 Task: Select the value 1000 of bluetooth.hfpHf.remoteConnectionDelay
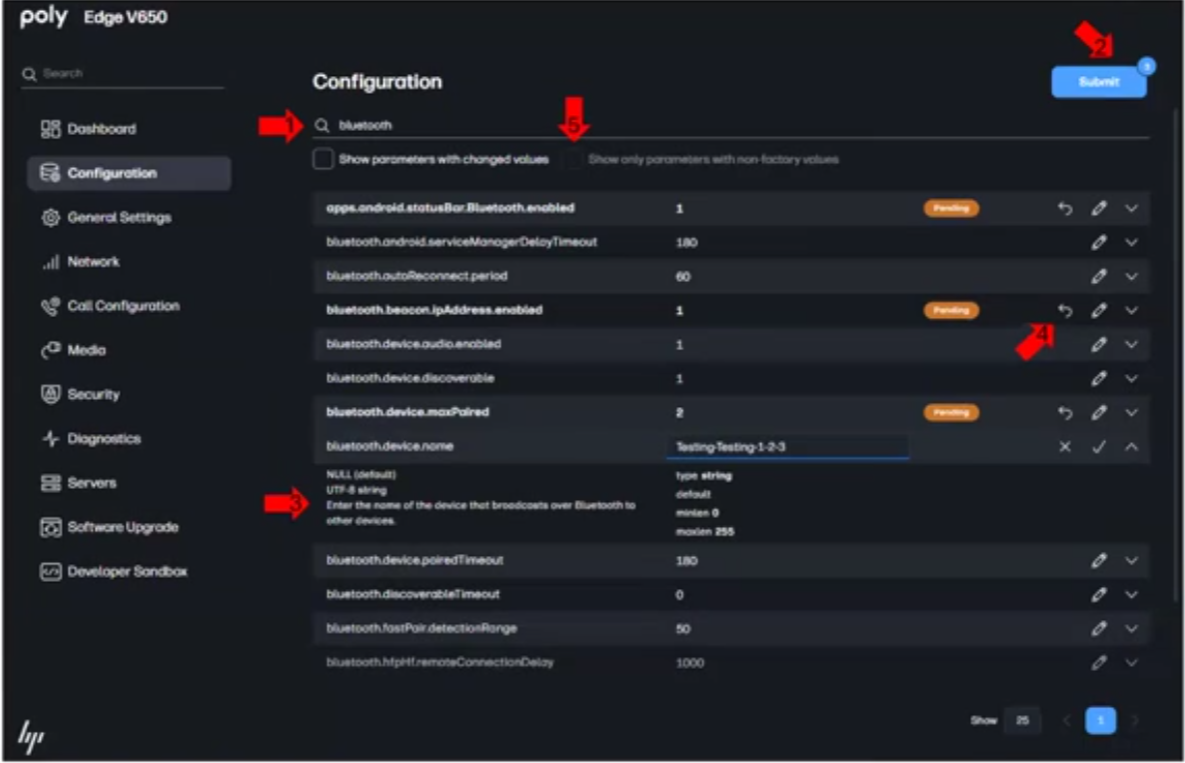click(689, 663)
